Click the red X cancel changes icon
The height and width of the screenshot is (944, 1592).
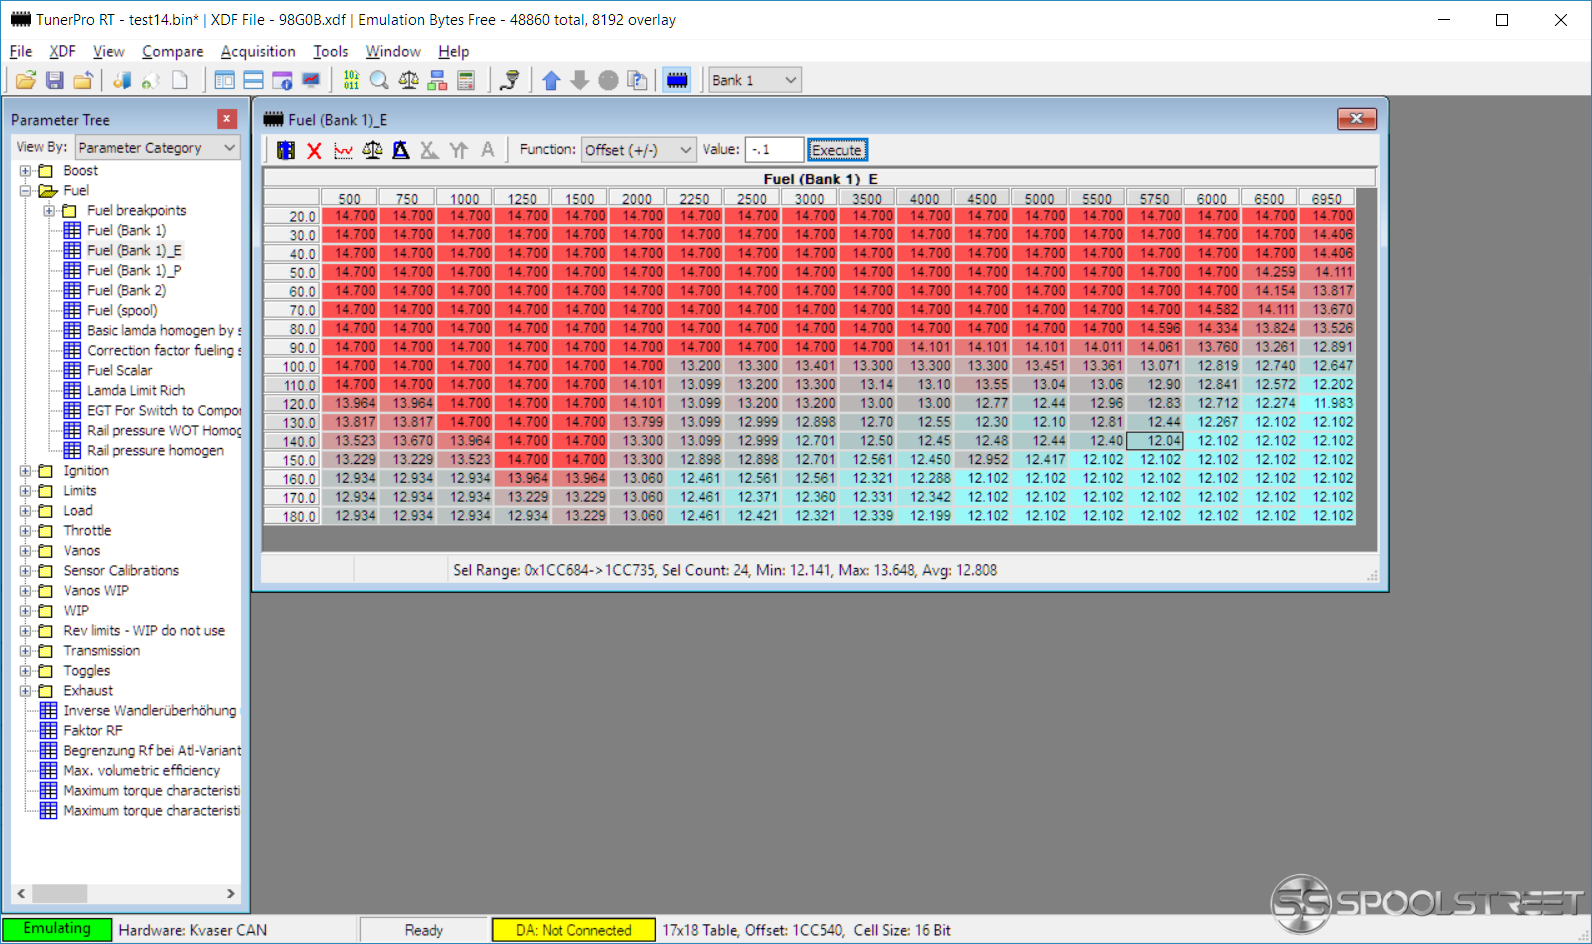click(314, 150)
